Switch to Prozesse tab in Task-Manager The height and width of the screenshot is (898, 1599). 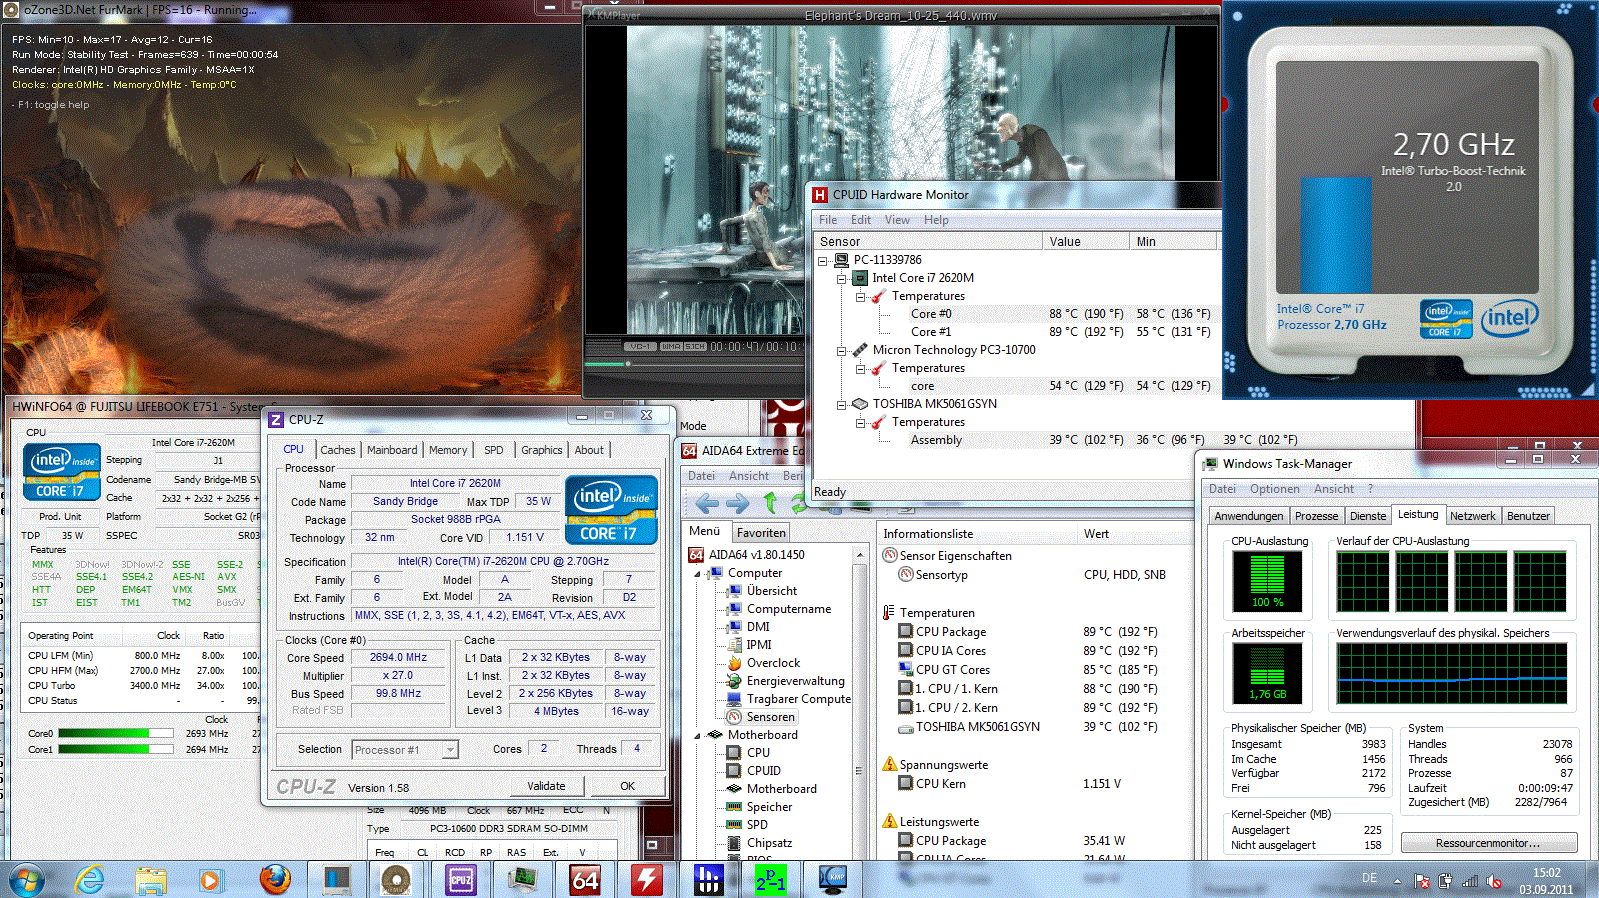point(1316,516)
